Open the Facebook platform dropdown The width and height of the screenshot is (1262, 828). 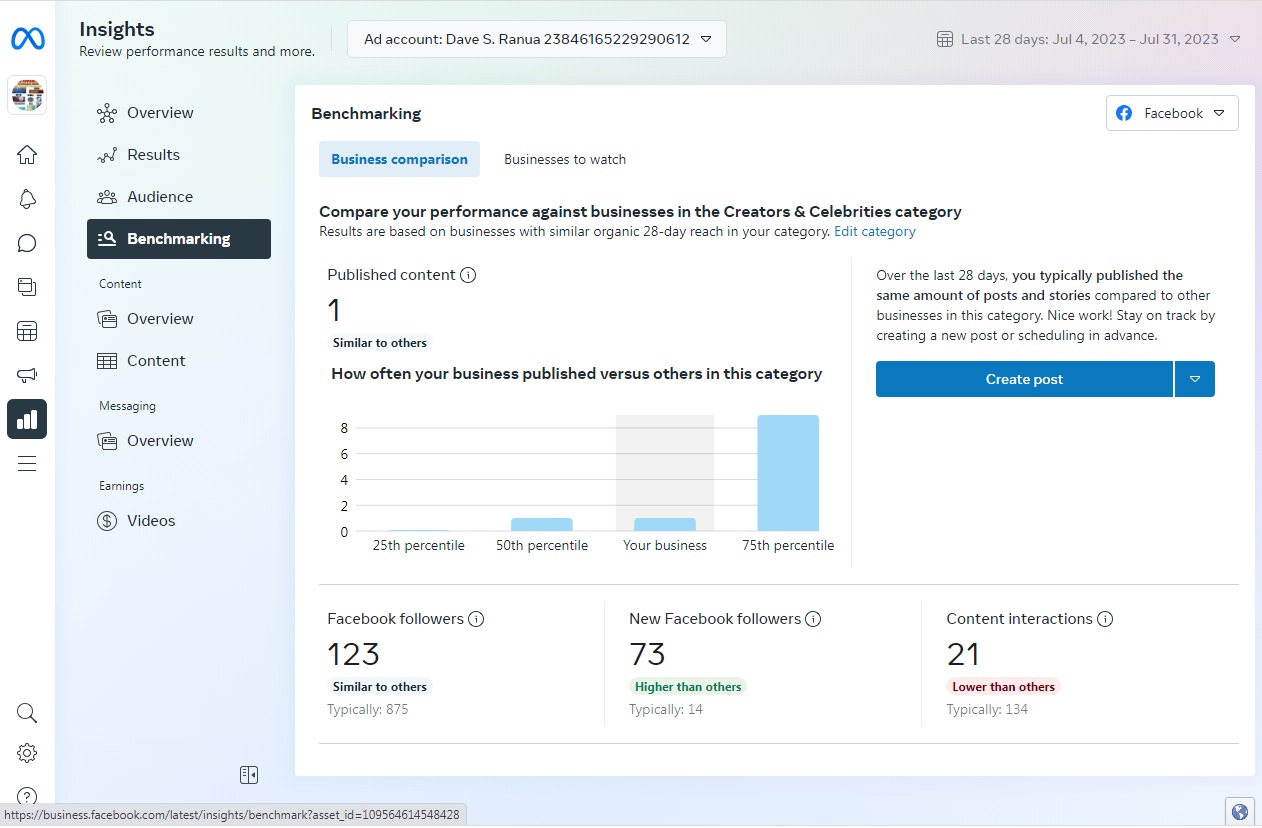[1171, 113]
